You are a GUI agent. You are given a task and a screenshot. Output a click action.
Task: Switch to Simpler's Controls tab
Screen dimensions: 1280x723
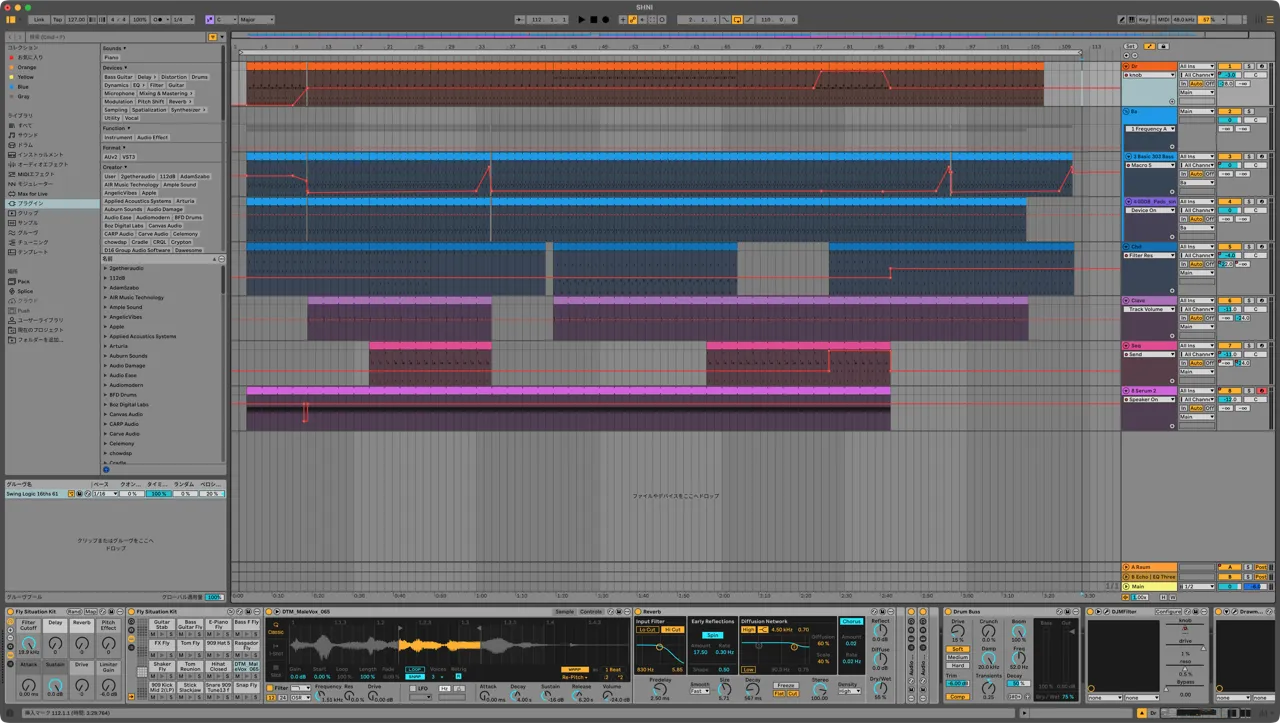[591, 611]
